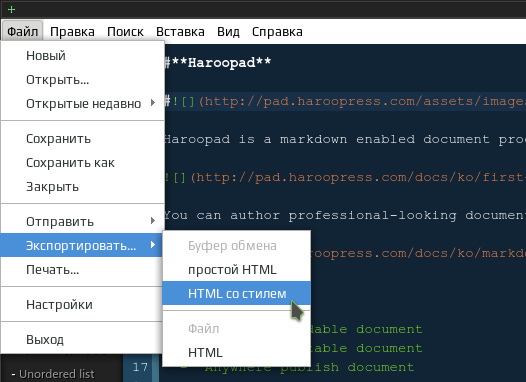Choose HTML under the Файл section
The image size is (526, 382).
pyautogui.click(x=236, y=352)
